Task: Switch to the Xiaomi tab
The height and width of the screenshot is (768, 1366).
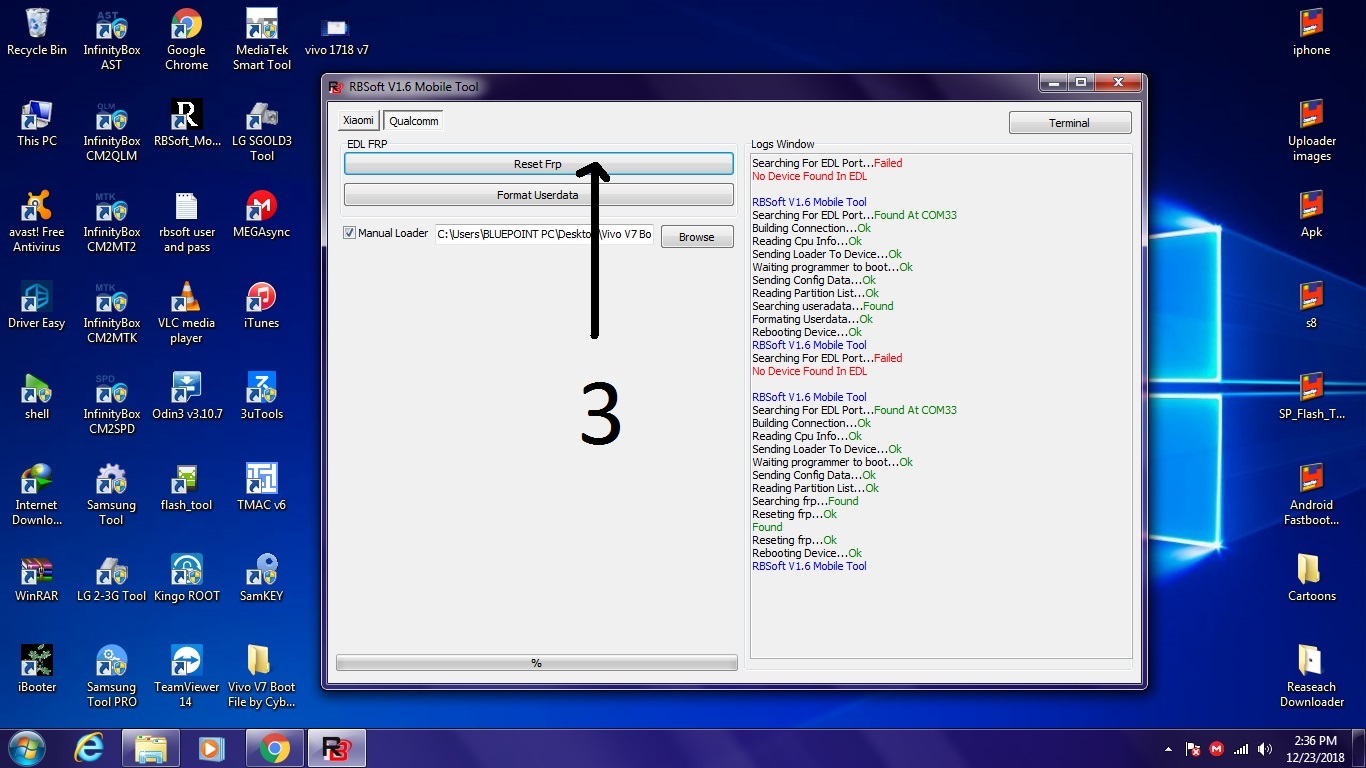Action: (x=358, y=120)
